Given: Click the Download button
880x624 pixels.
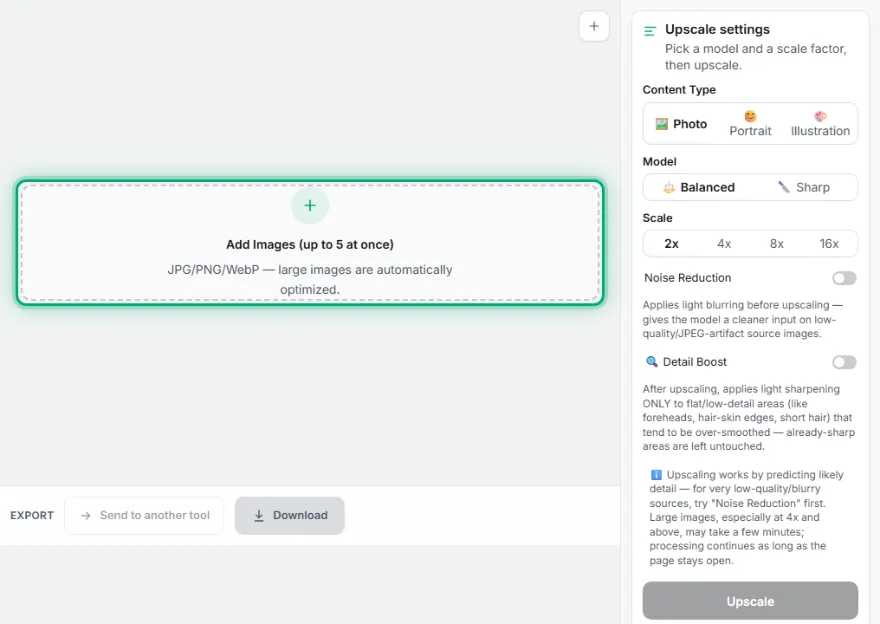Looking at the screenshot, I should click(x=290, y=515).
